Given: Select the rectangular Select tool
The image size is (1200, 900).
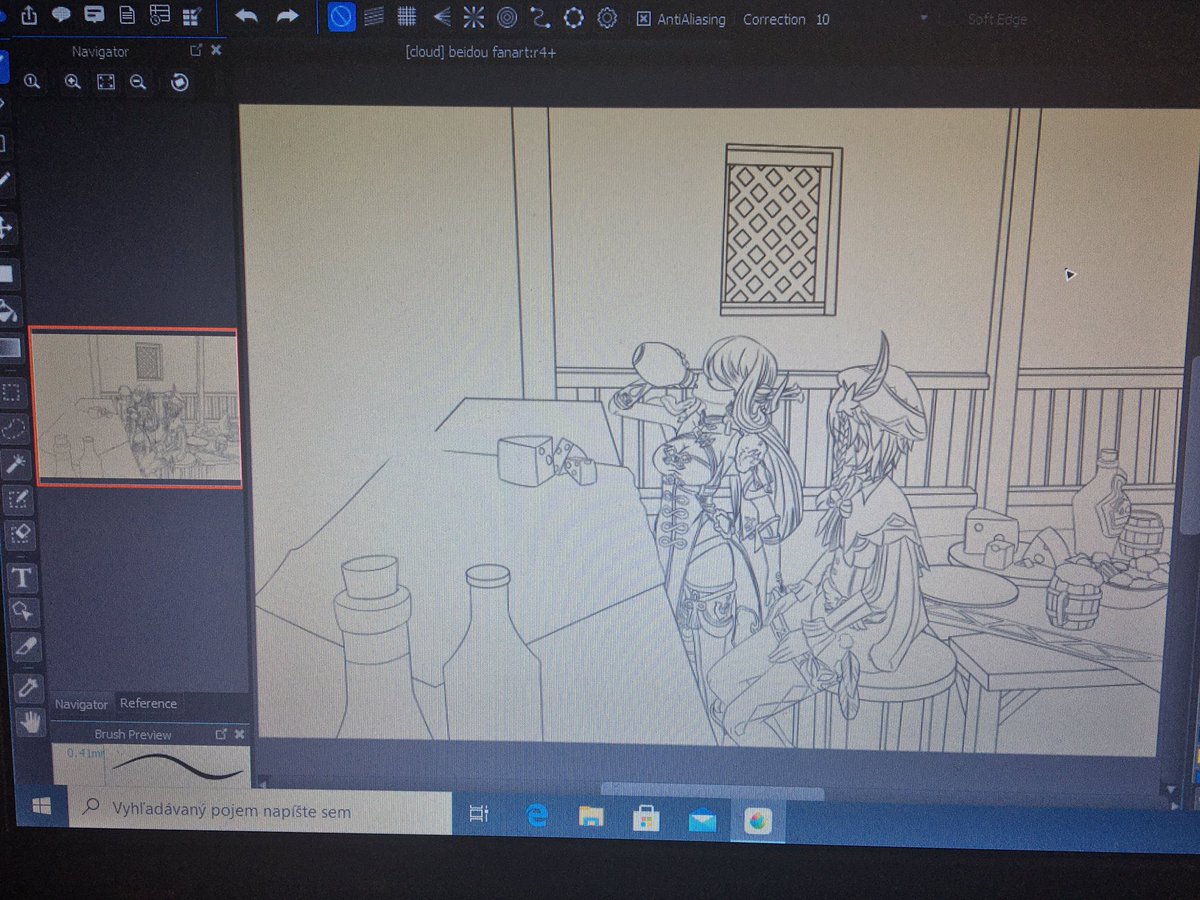Looking at the screenshot, I should click(11, 393).
